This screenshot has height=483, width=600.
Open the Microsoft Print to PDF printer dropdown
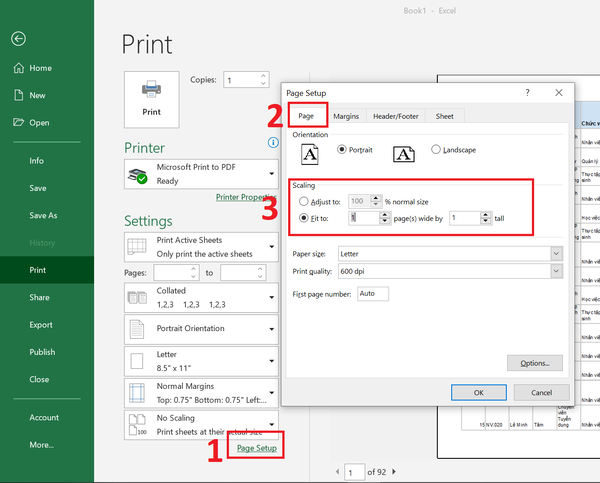pyautogui.click(x=201, y=174)
